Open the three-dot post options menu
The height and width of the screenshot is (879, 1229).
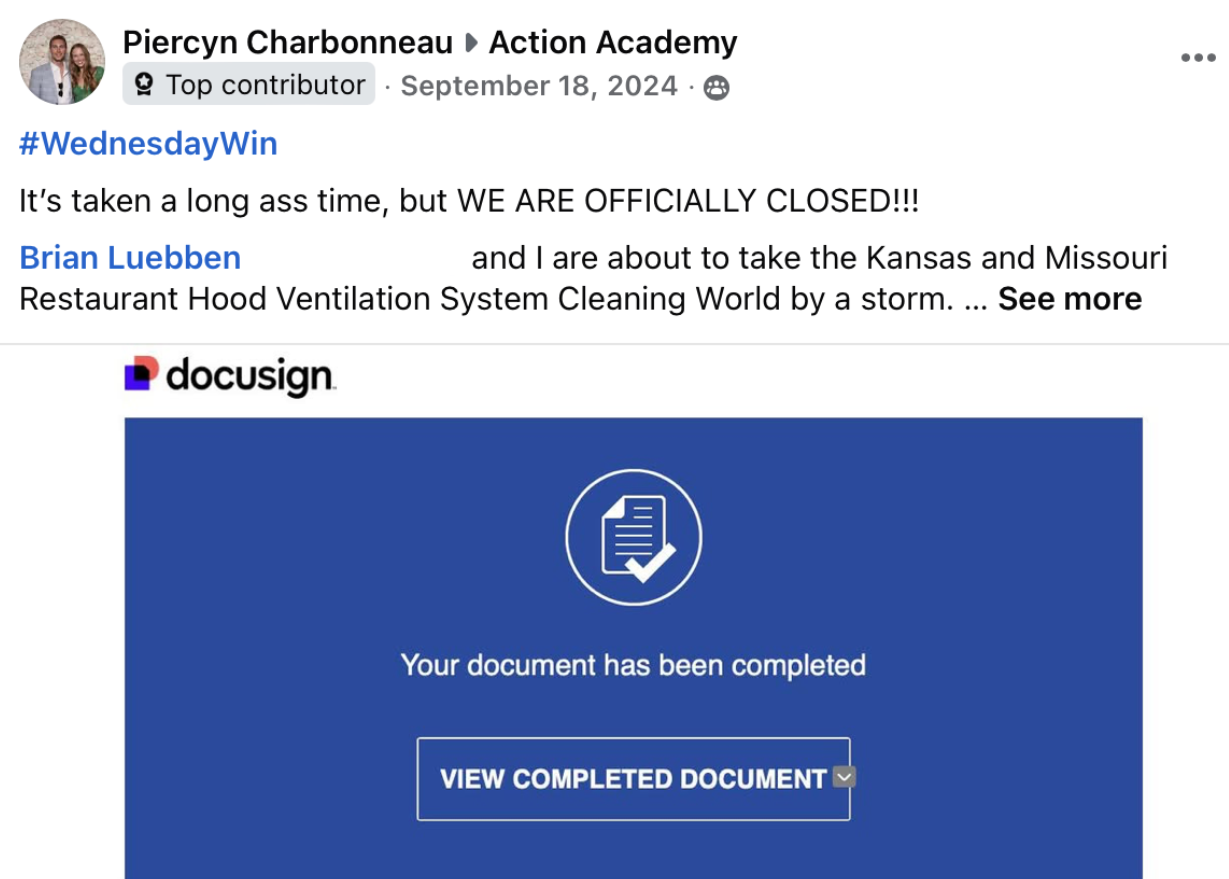(1197, 58)
